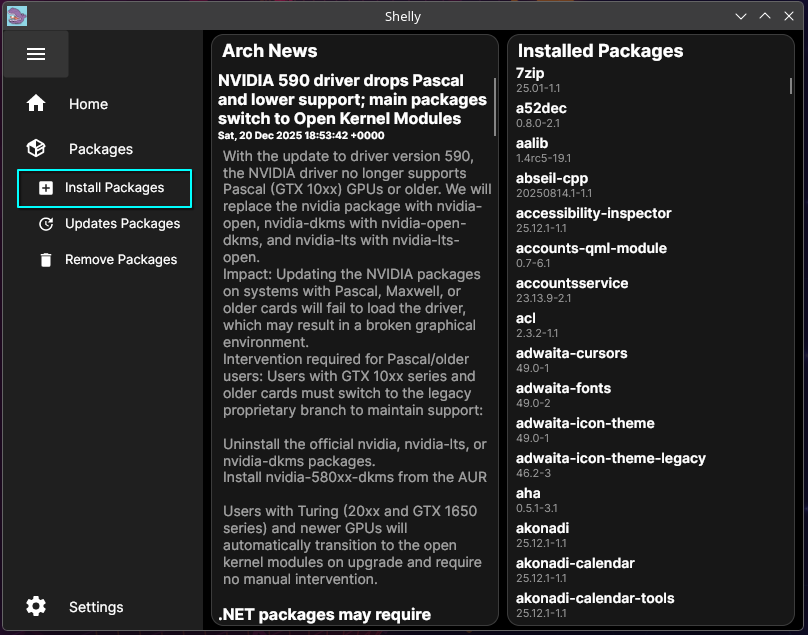
Task: Click the Updates Packages refresh icon
Action: pos(46,224)
